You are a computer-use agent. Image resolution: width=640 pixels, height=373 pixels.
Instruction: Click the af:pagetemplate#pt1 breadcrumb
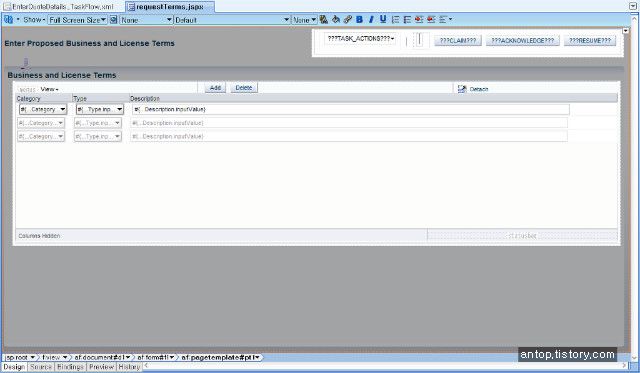pos(220,357)
